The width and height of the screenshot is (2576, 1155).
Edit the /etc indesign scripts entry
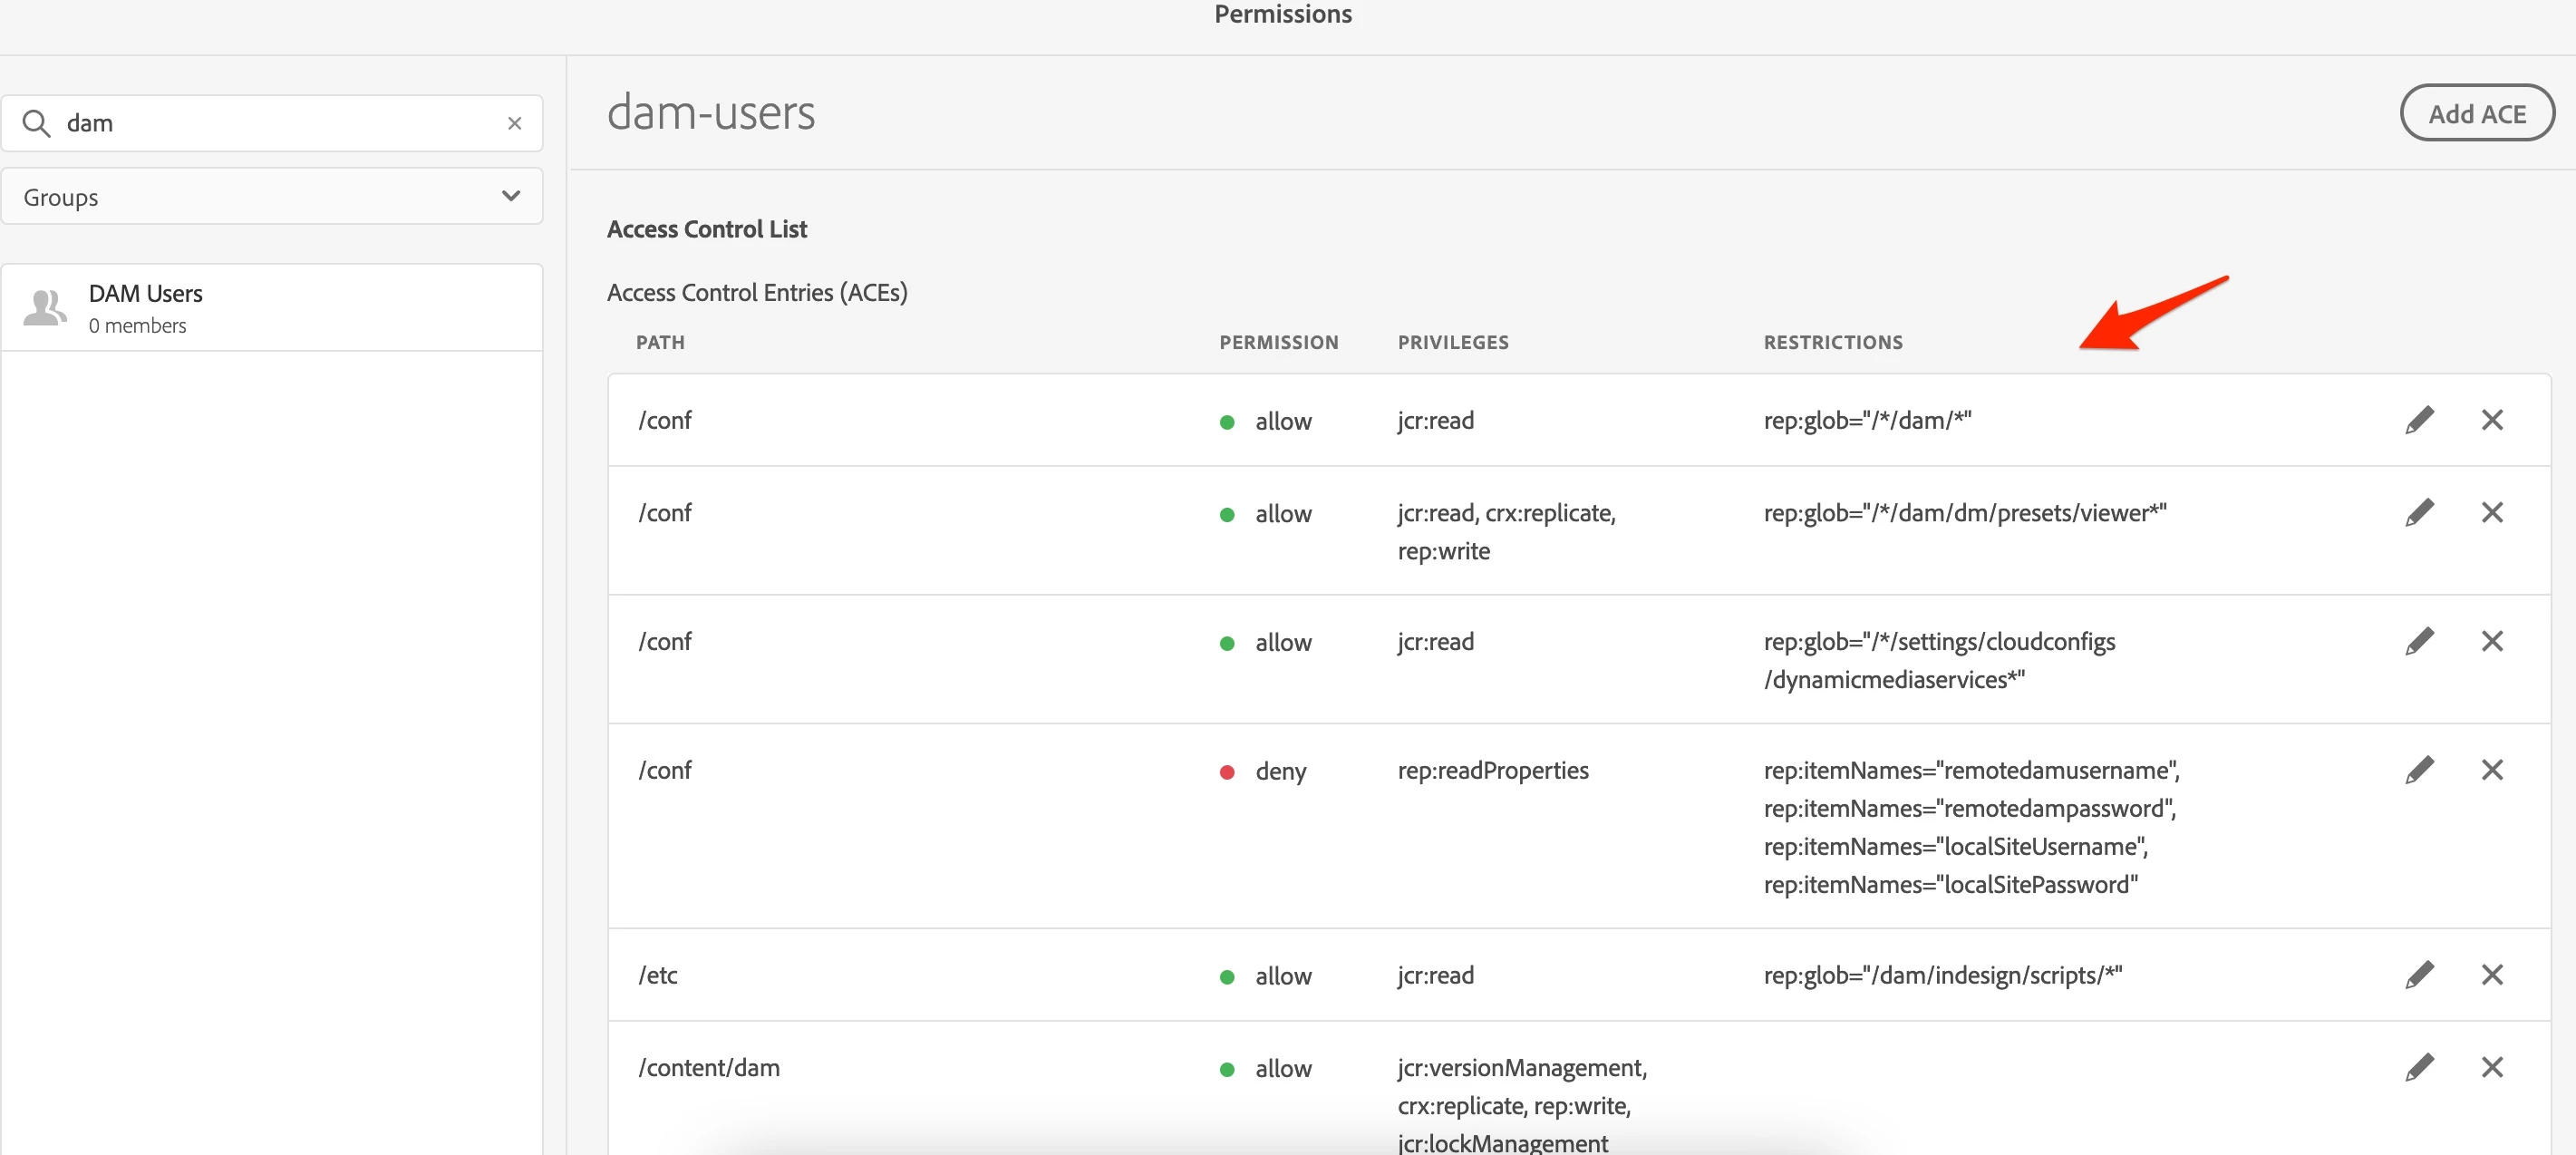pyautogui.click(x=2418, y=975)
